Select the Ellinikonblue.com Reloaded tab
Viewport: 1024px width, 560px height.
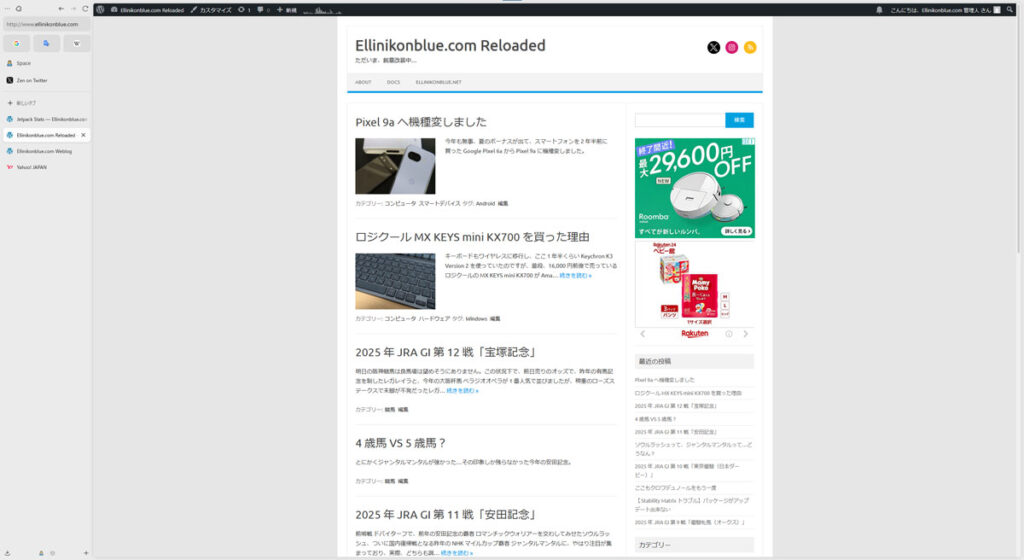46,135
